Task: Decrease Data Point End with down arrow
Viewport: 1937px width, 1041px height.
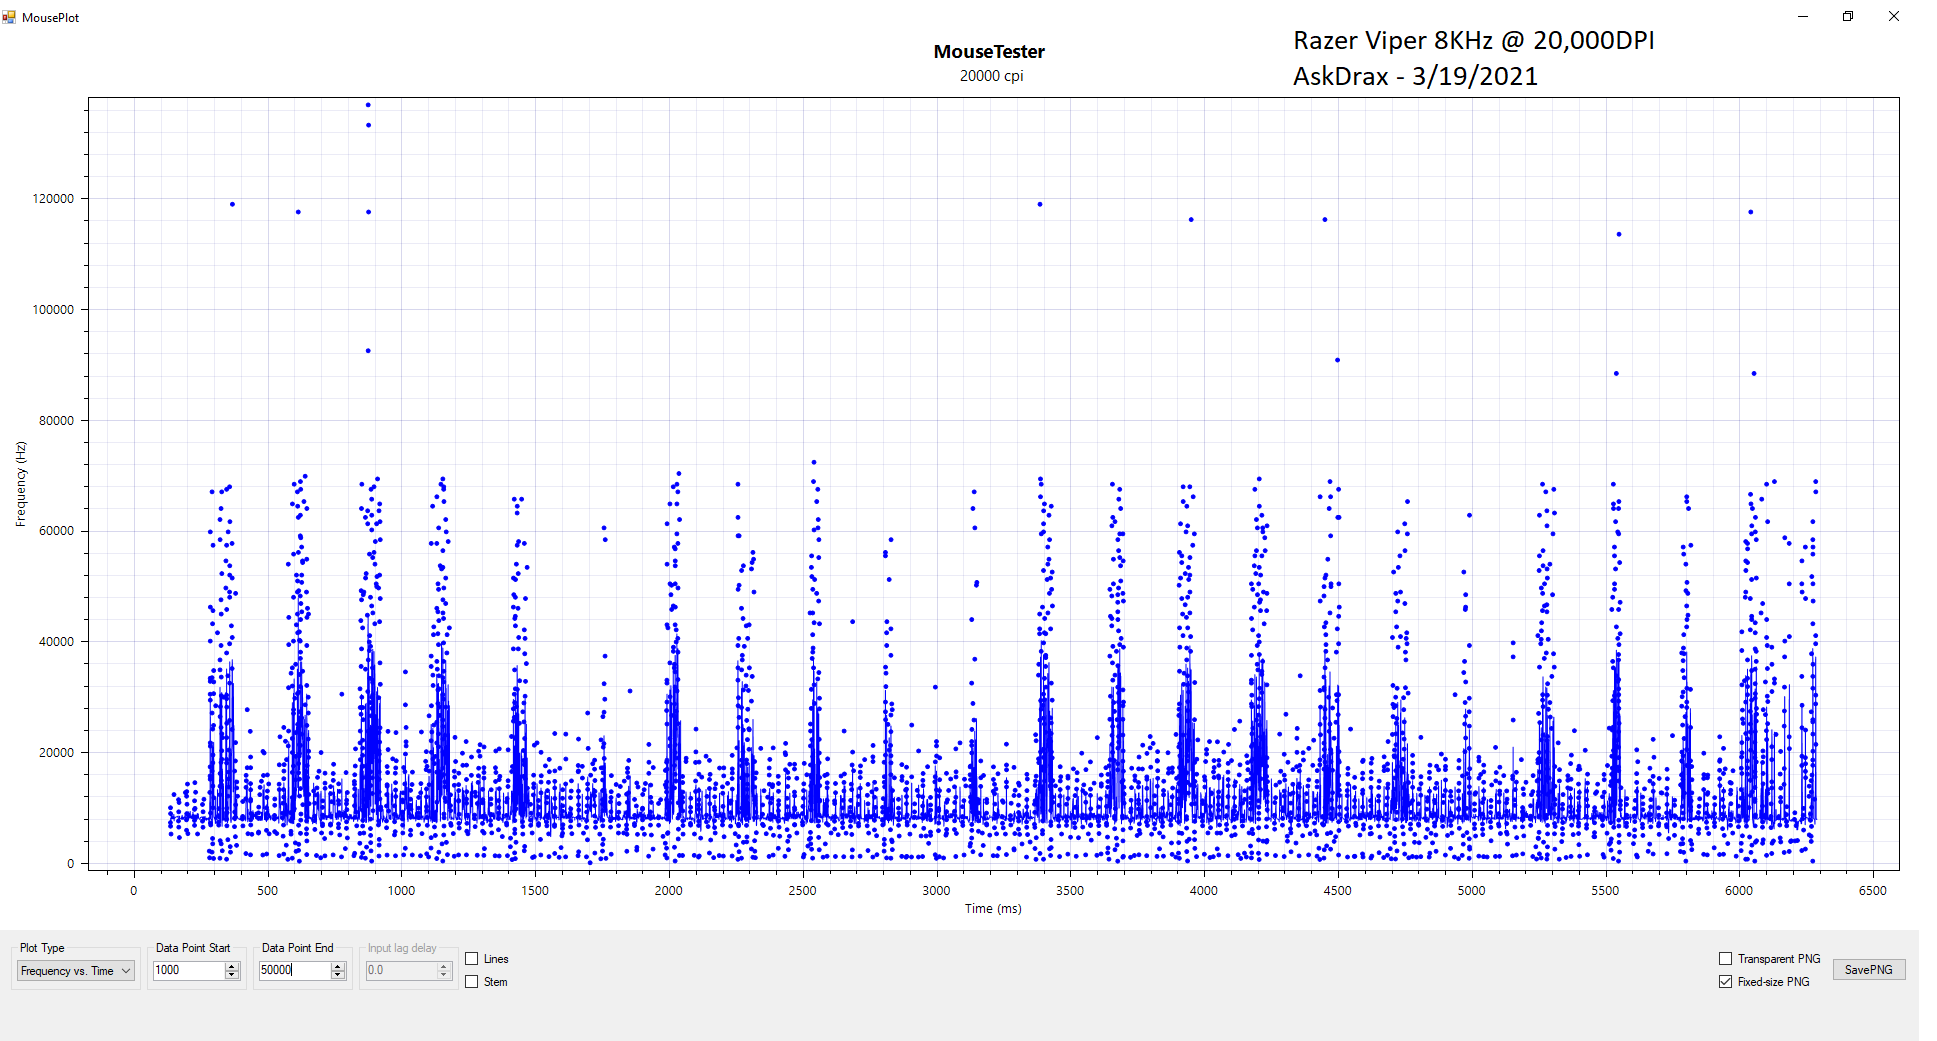Action: click(x=338, y=975)
